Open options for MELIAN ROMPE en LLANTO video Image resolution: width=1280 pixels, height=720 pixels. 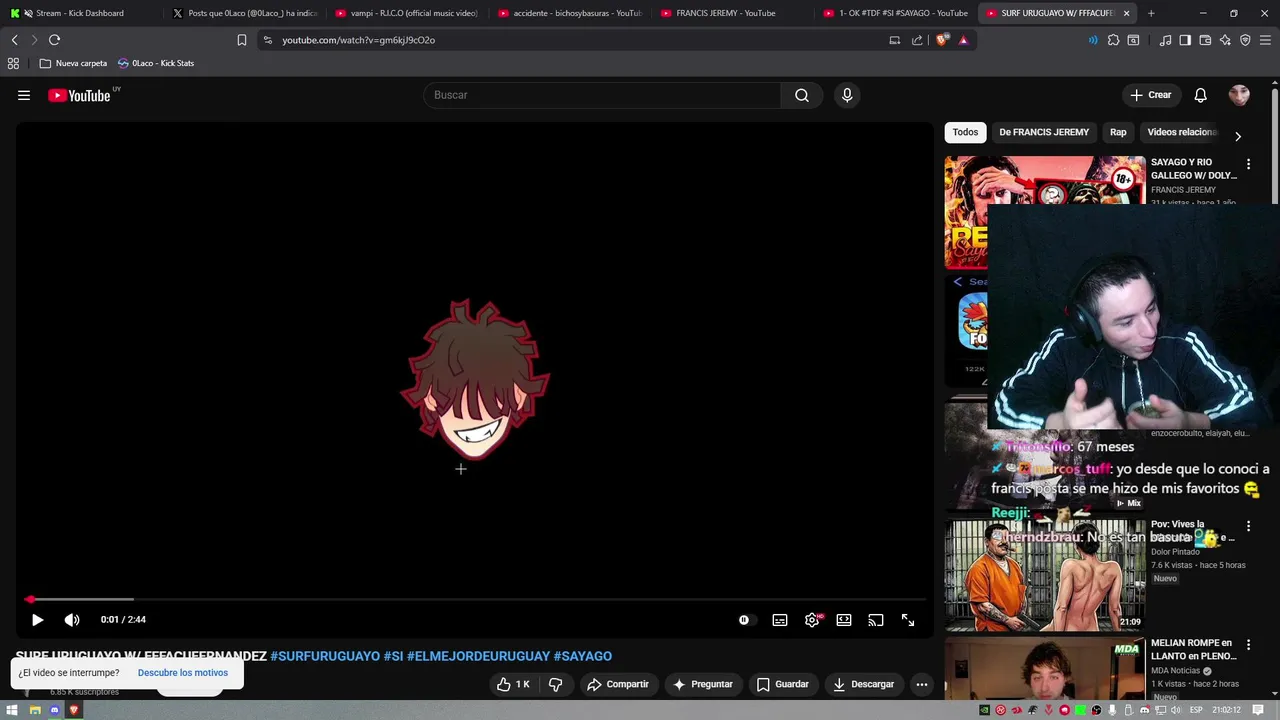click(1248, 645)
